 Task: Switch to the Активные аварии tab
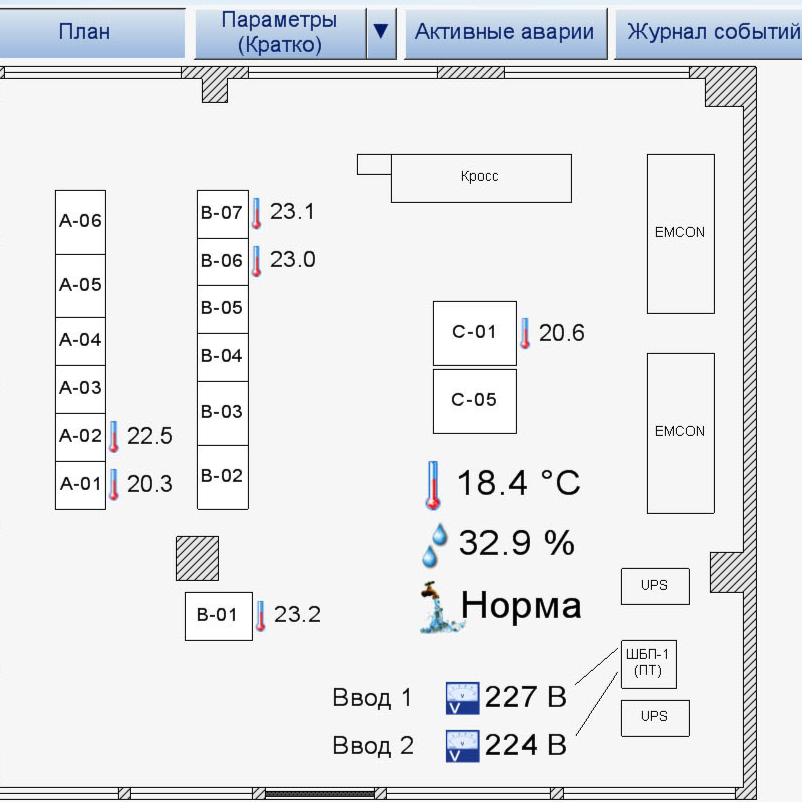tap(506, 31)
